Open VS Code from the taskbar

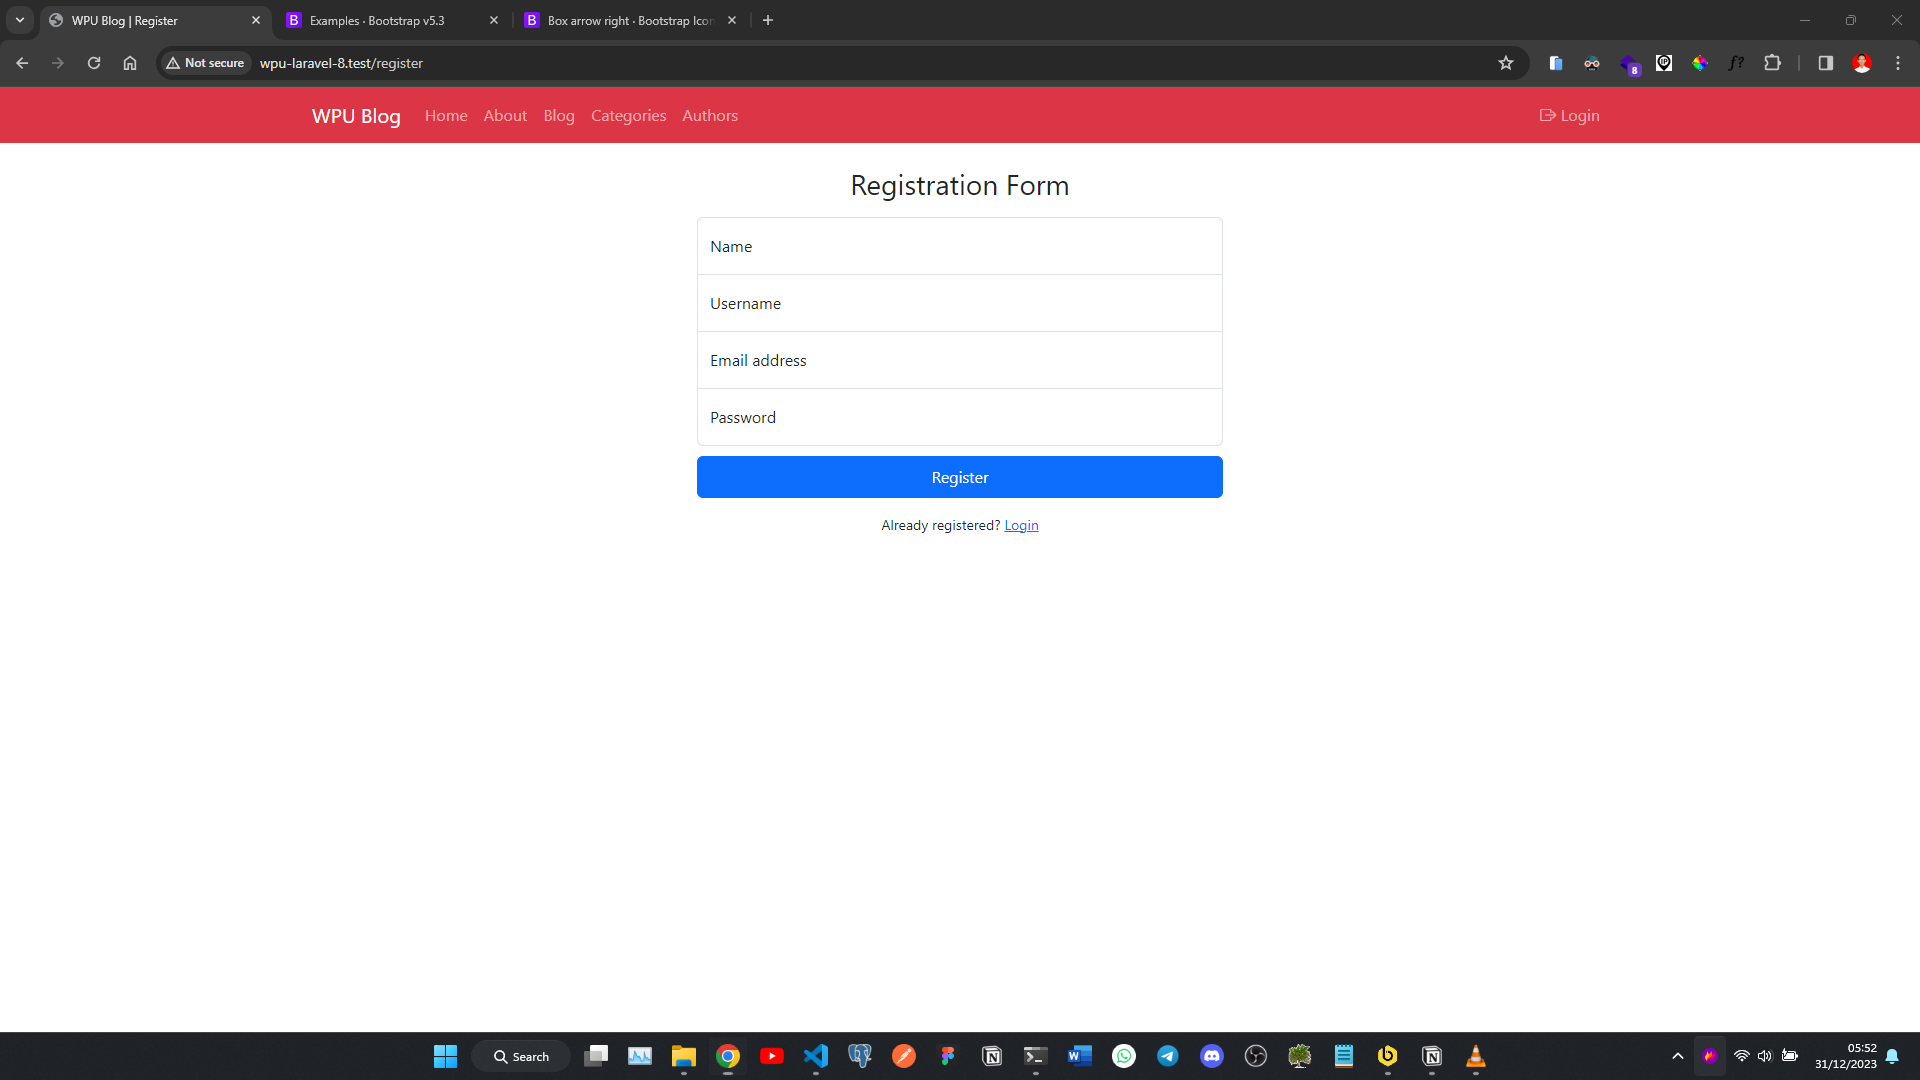[x=816, y=1055]
